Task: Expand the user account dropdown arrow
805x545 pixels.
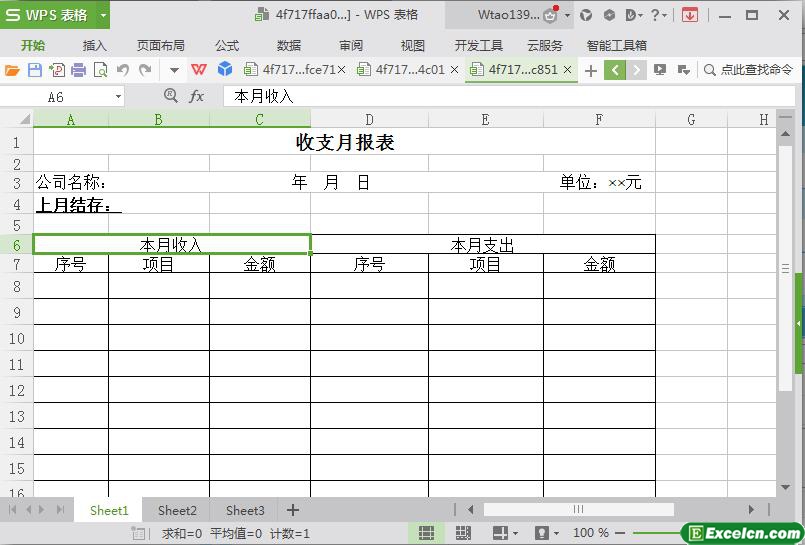Action: 567,15
